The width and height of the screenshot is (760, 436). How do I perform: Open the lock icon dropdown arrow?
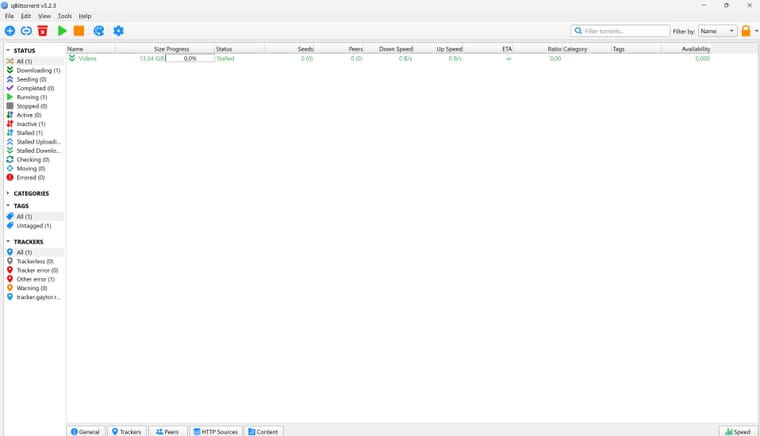point(756,31)
